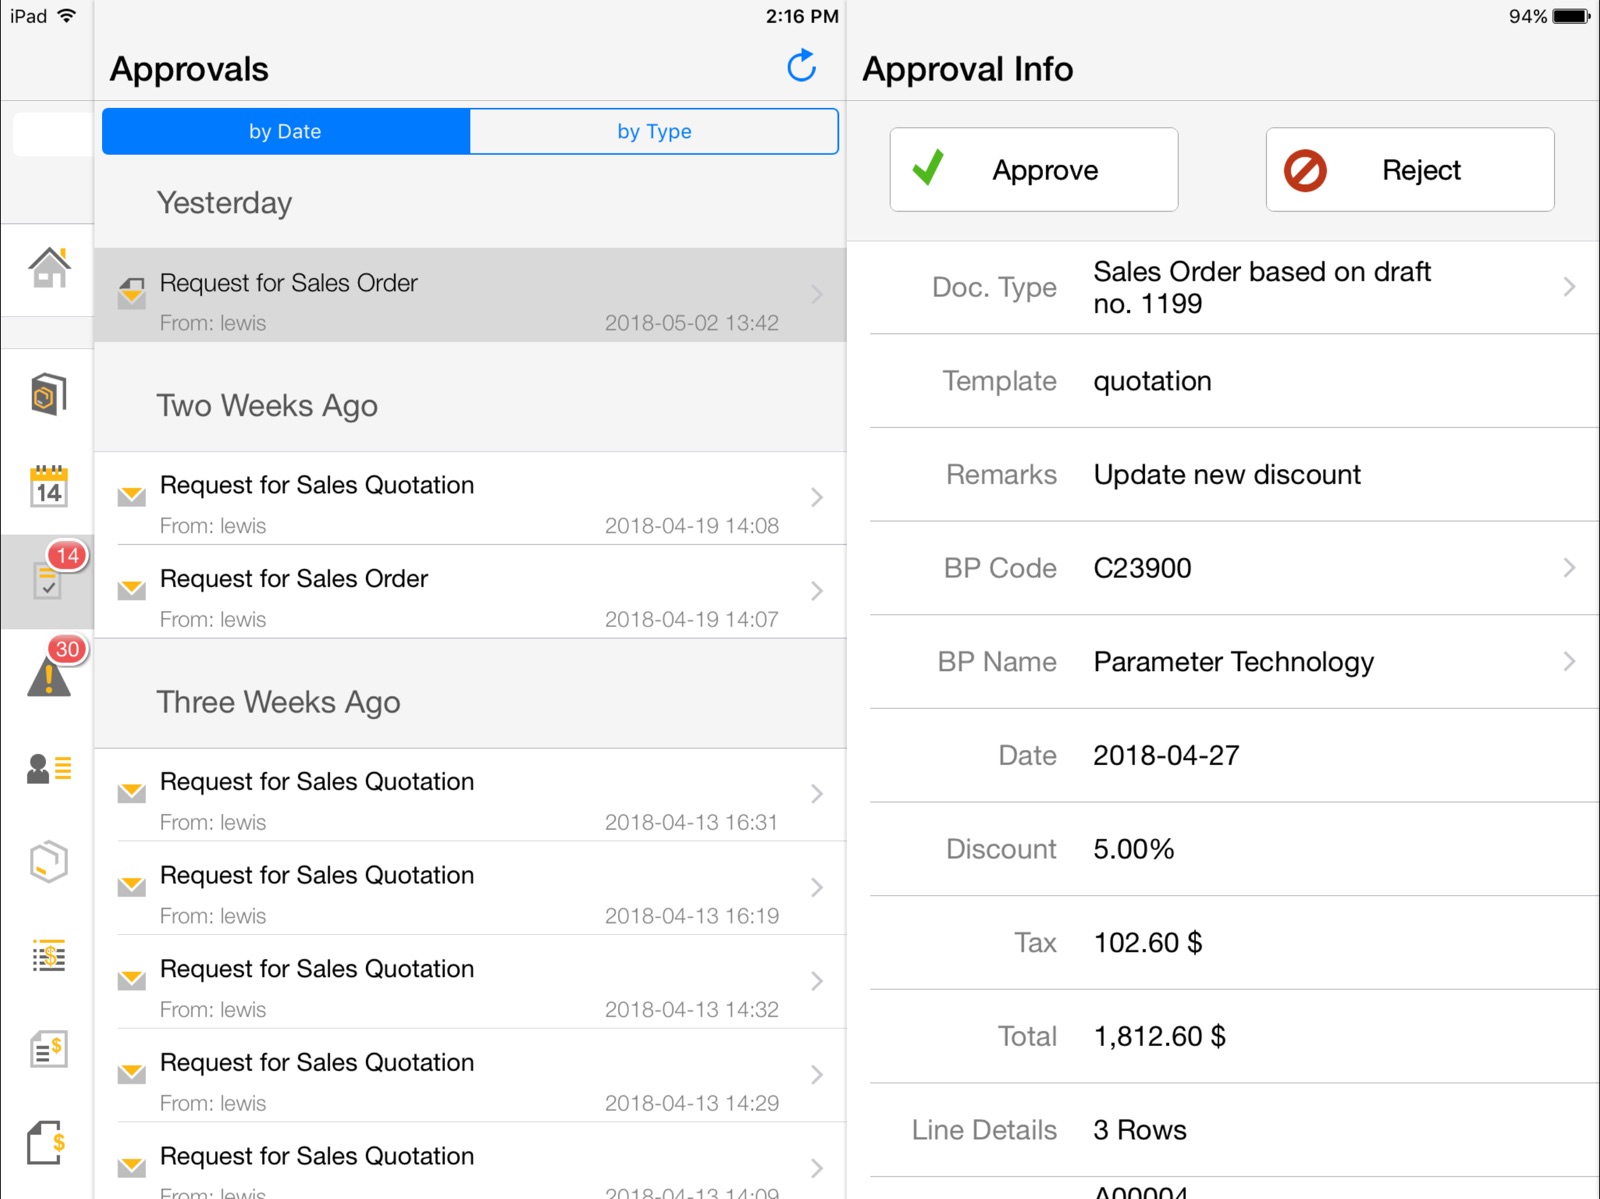1600x1199 pixels.
Task: Switch to the by Type tab
Action: (654, 131)
